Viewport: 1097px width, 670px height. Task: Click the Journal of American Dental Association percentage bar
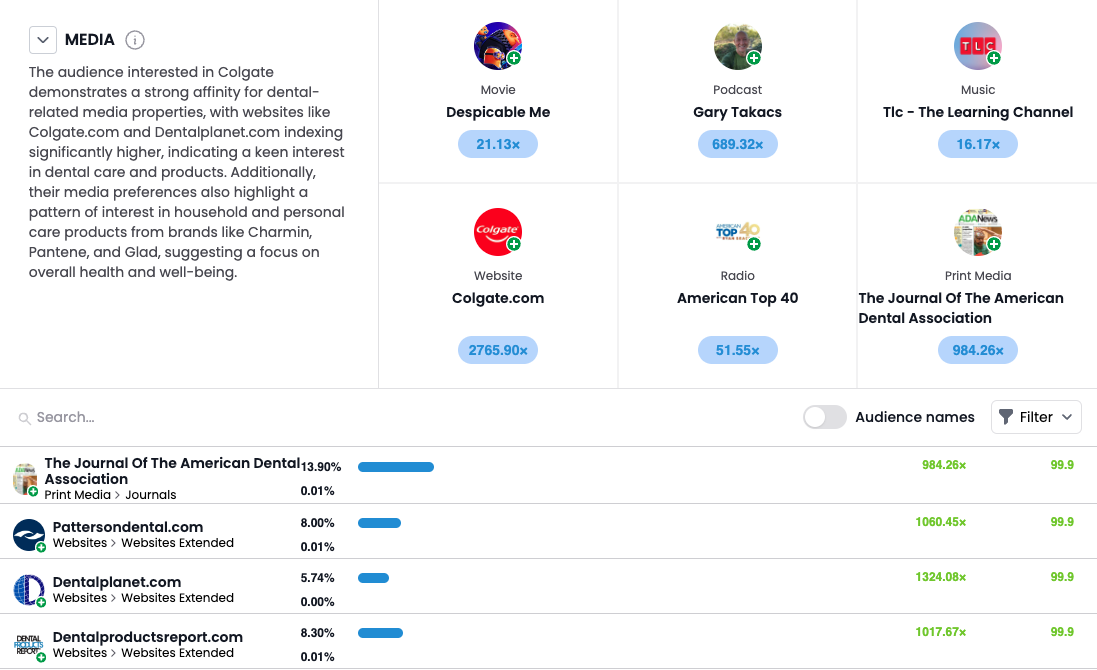click(x=396, y=467)
